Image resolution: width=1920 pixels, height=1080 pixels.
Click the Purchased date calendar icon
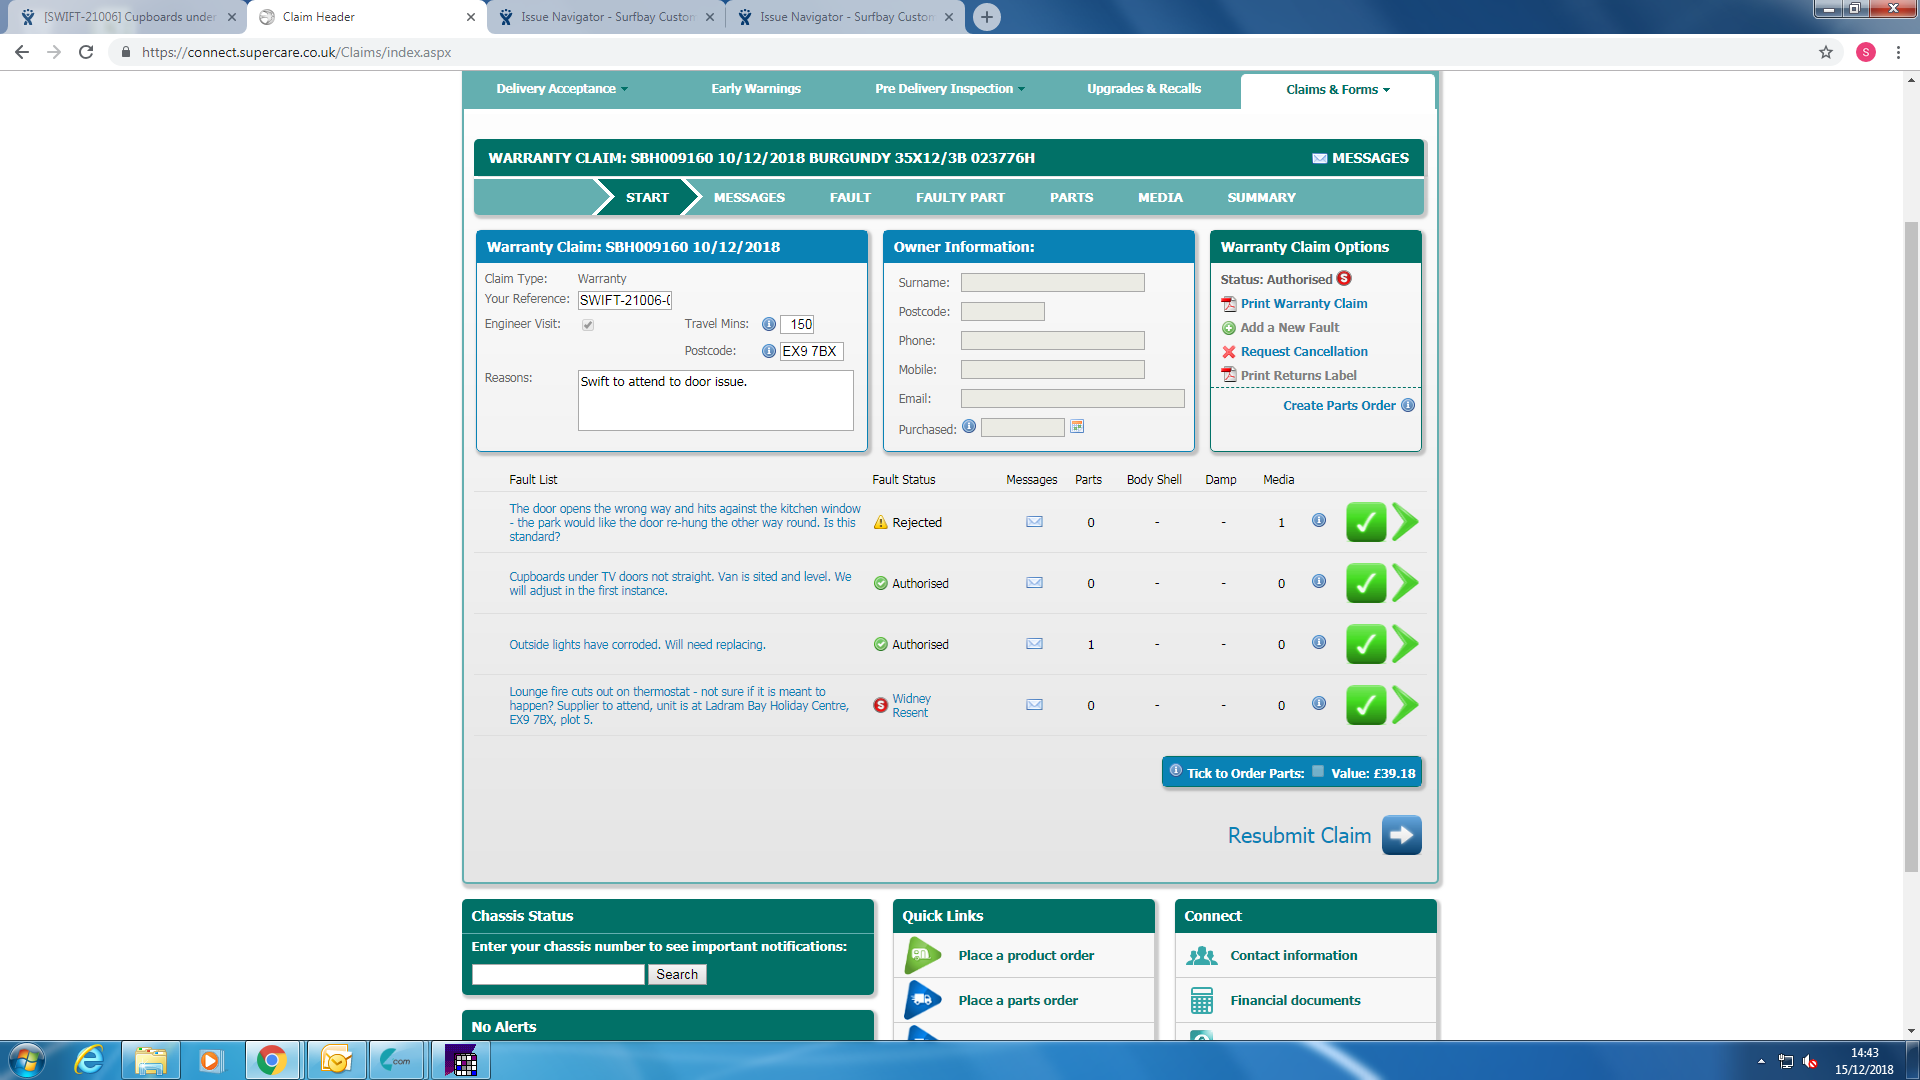tap(1077, 427)
